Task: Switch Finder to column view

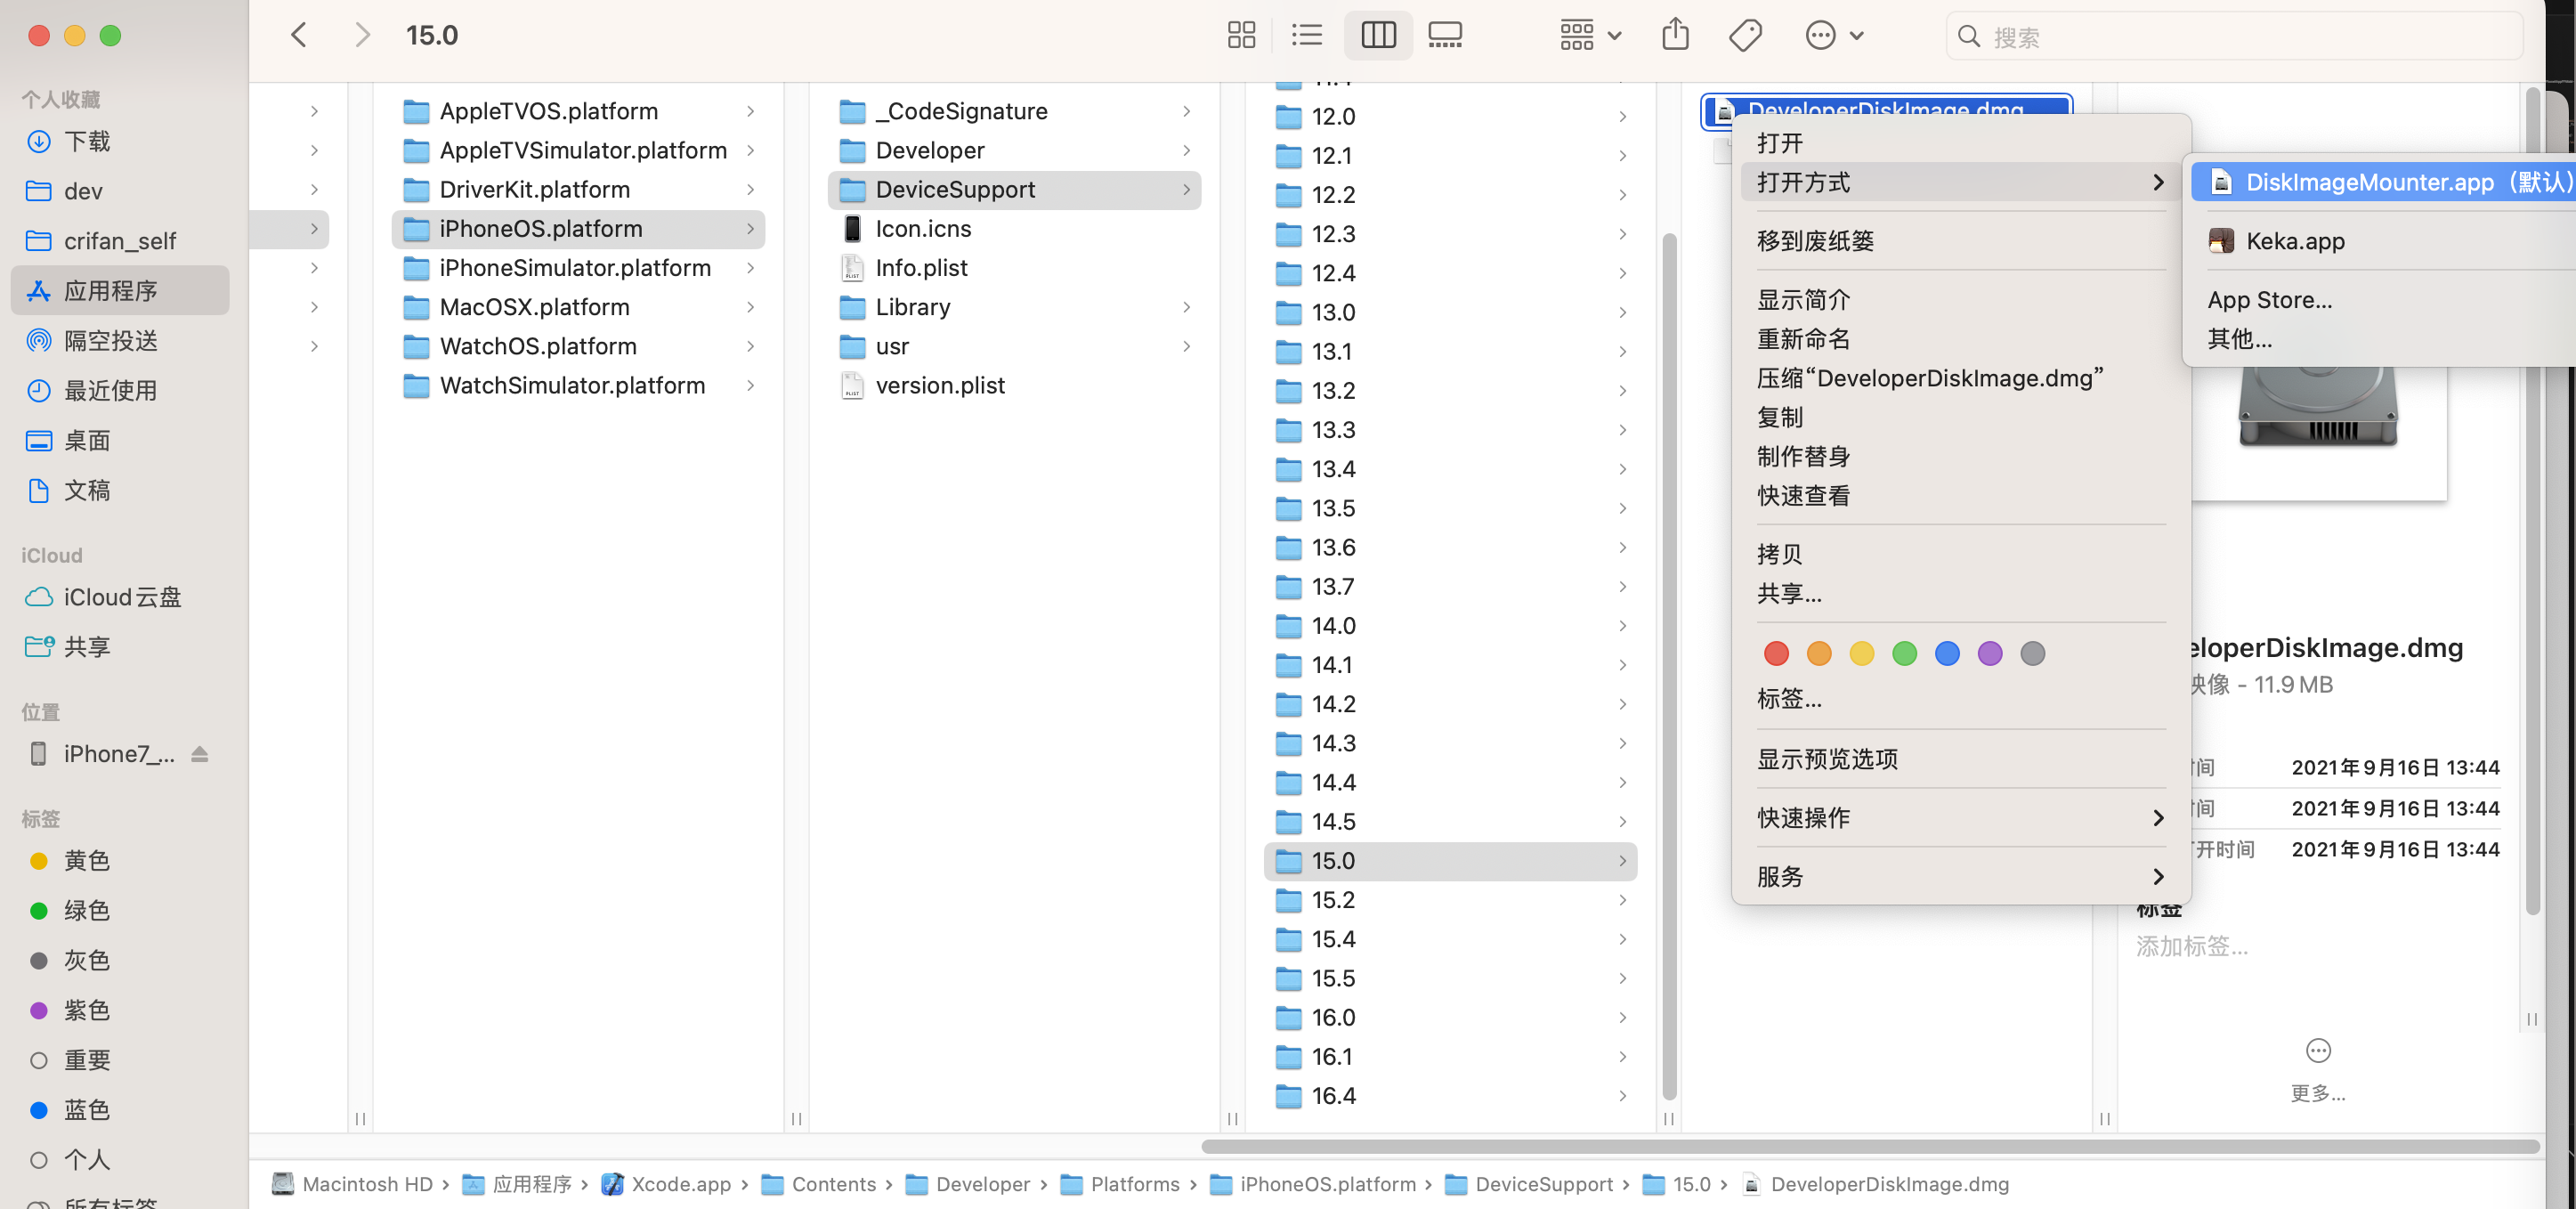Action: pos(1378,36)
